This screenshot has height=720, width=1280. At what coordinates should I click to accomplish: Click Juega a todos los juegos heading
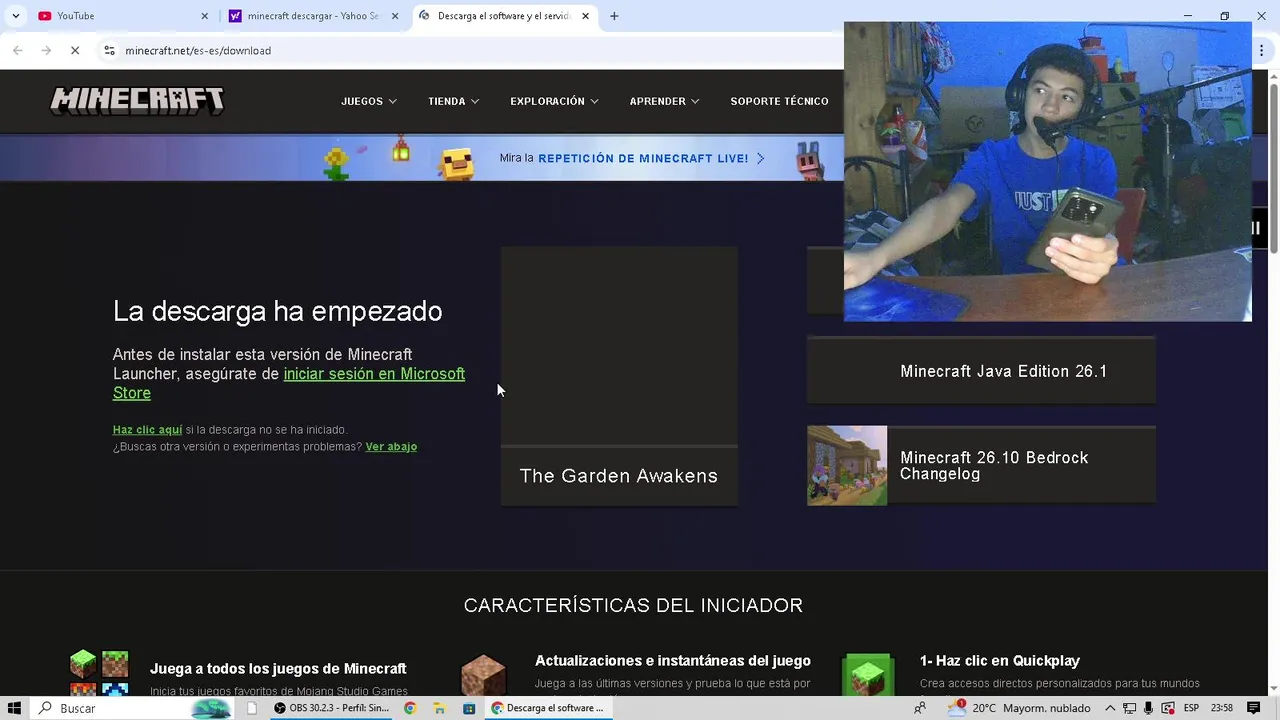278,669
